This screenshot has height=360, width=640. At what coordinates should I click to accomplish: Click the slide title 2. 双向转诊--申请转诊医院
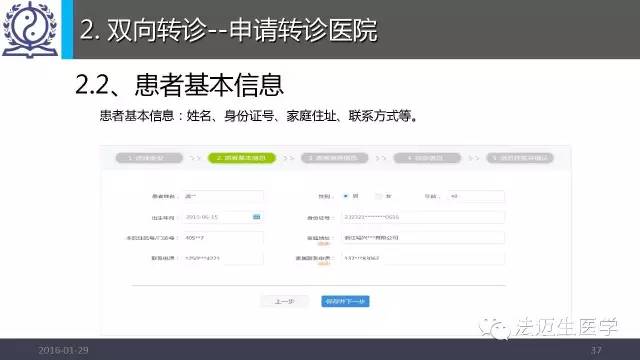(229, 30)
